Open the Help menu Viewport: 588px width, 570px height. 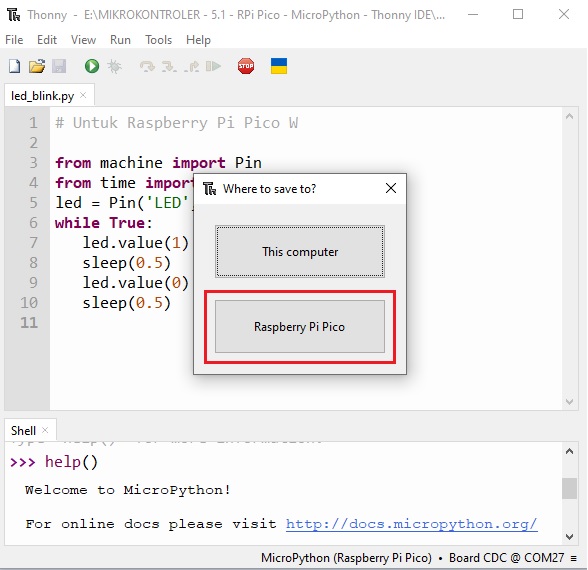click(x=198, y=40)
